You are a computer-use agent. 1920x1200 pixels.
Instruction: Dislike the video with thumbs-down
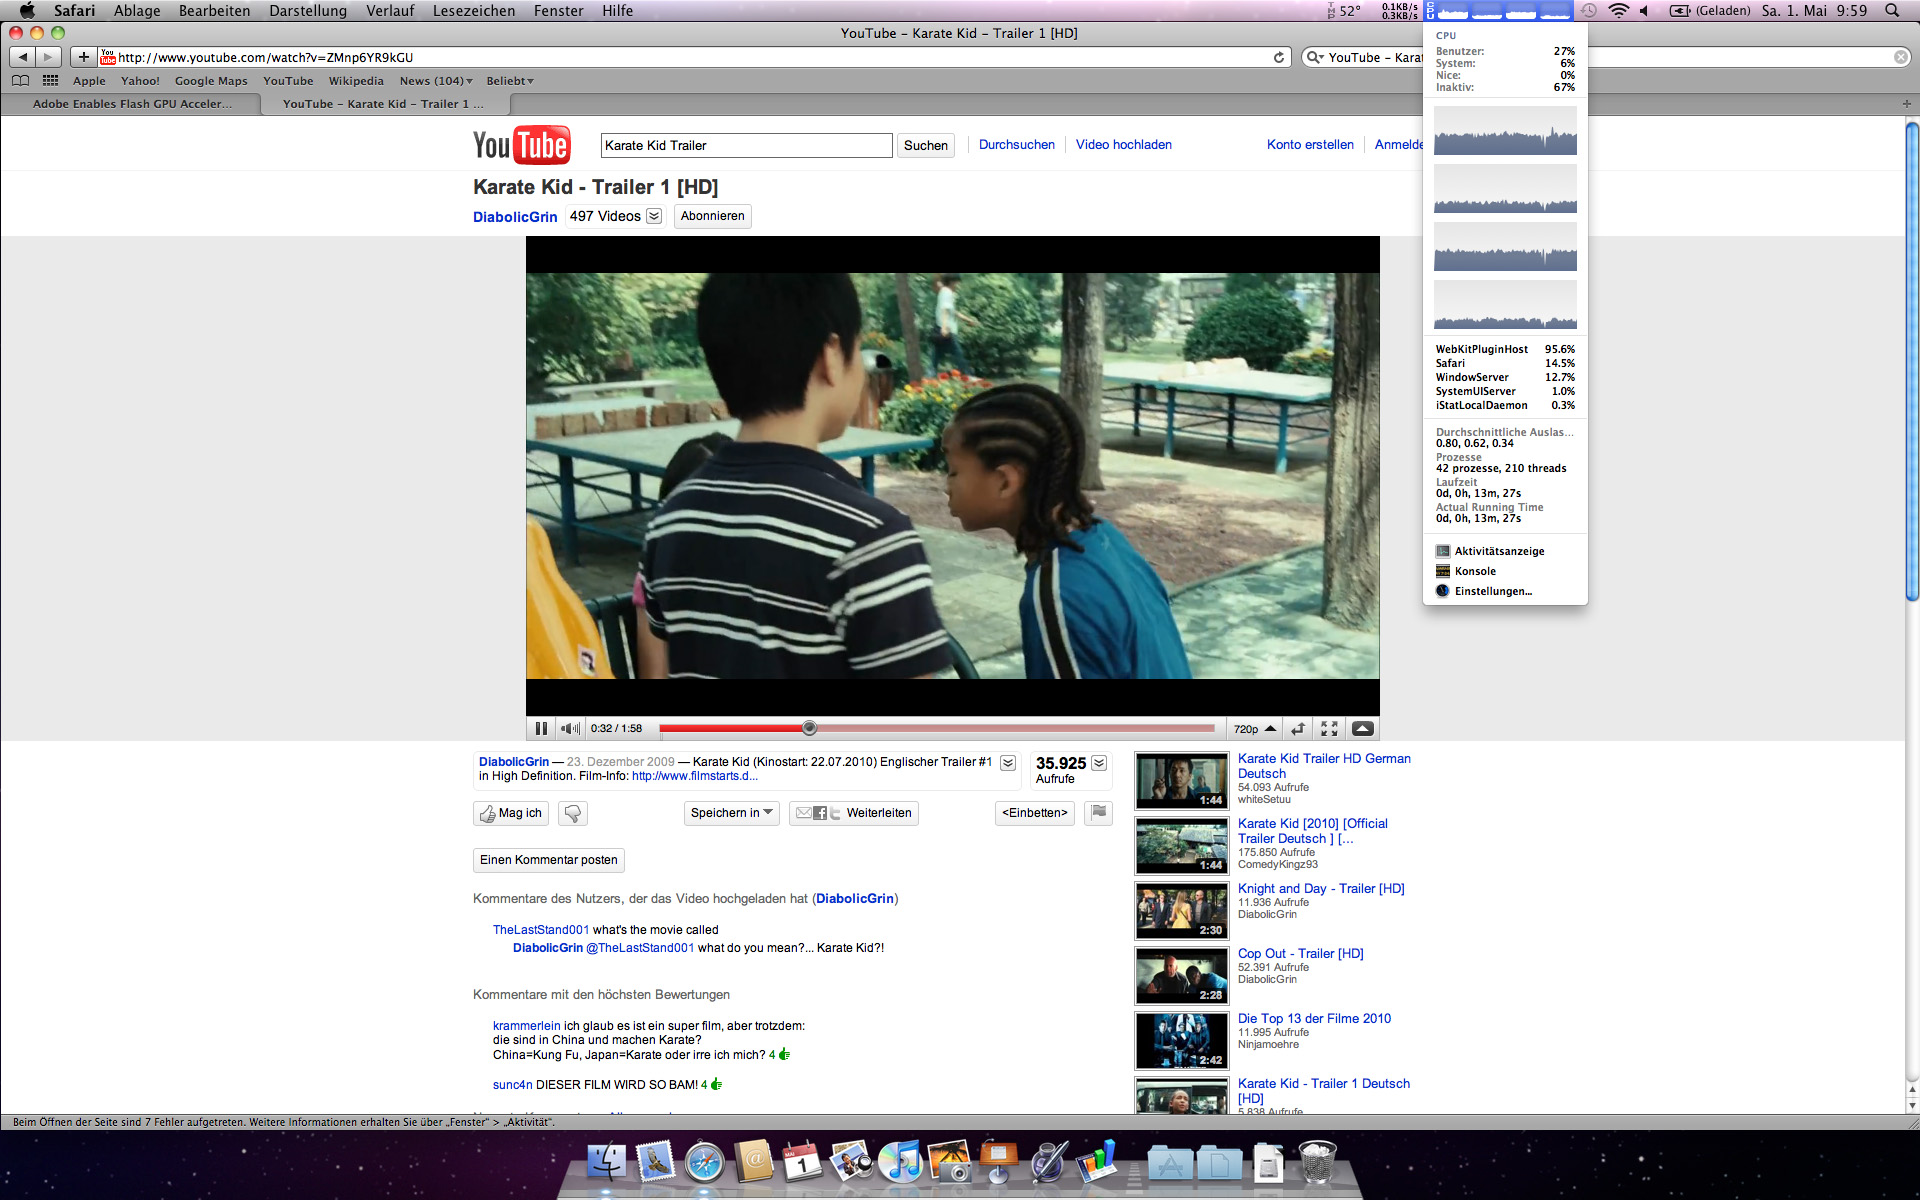[x=573, y=813]
